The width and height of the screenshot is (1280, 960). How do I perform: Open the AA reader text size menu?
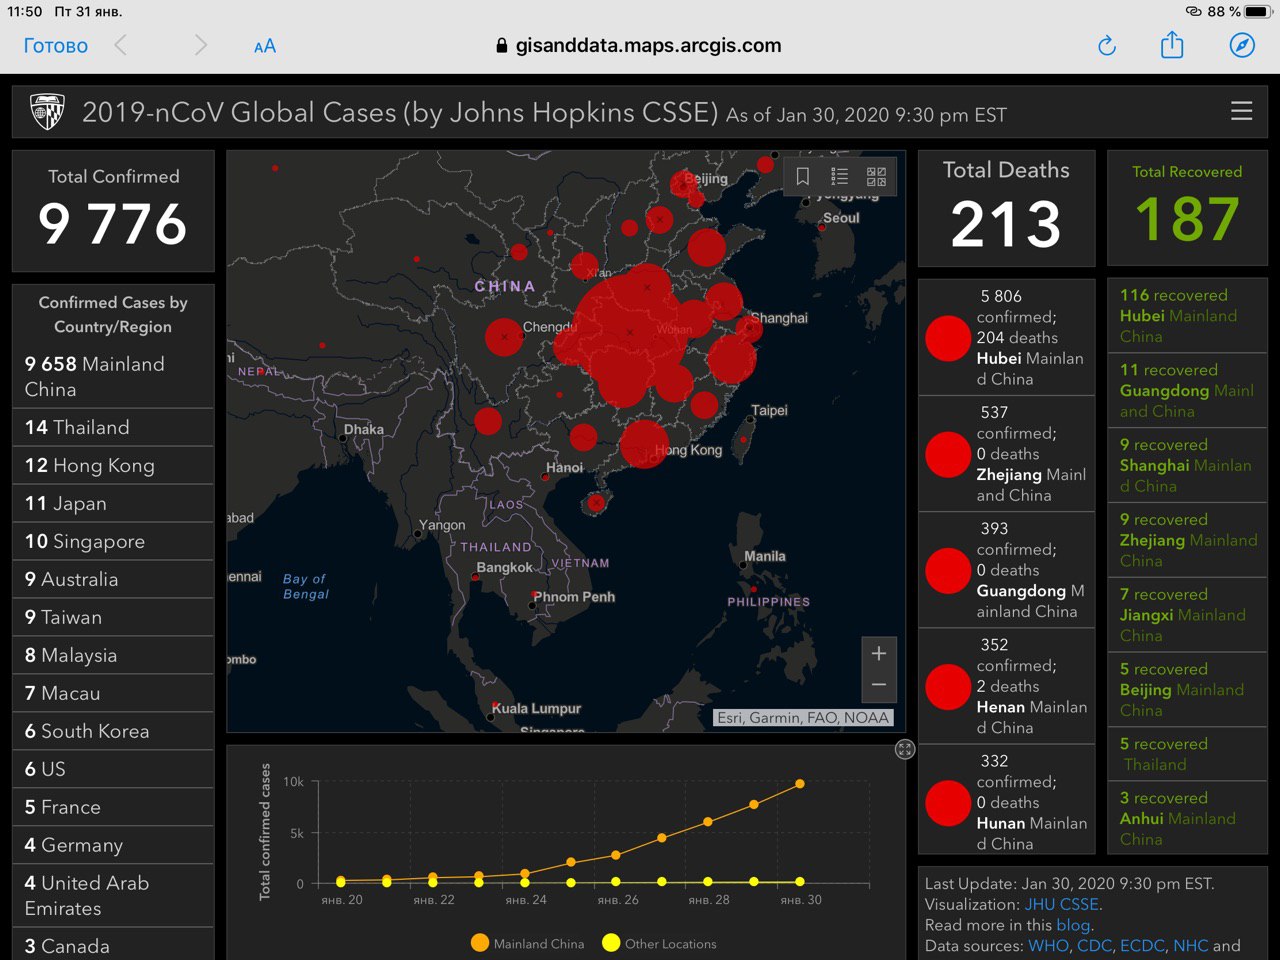click(265, 46)
